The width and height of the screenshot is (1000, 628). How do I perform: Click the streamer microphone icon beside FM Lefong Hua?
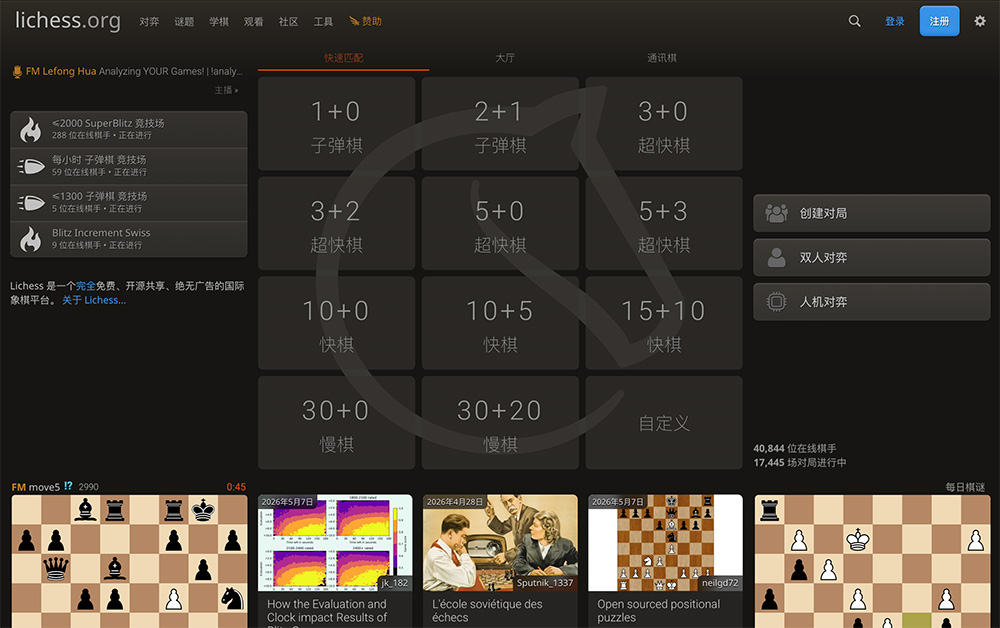[17, 72]
